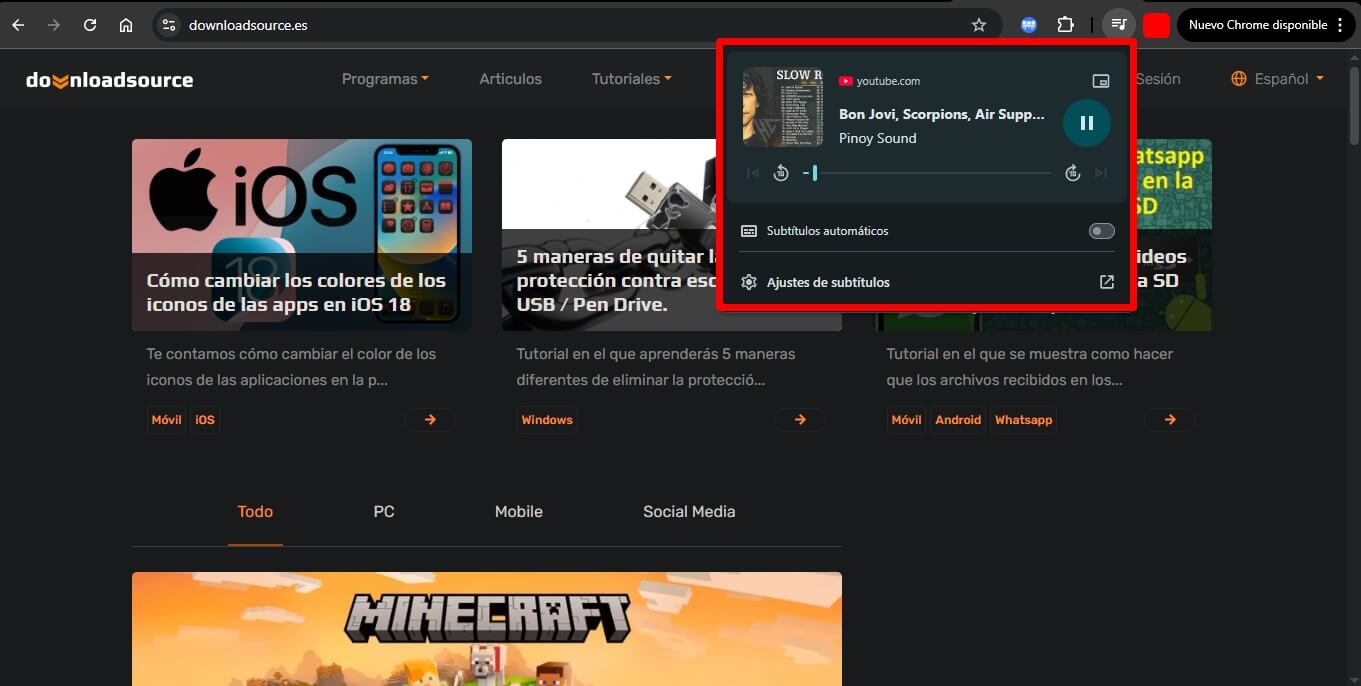Click the youtube.com source label
Image resolution: width=1361 pixels, height=686 pixels.
(x=888, y=81)
